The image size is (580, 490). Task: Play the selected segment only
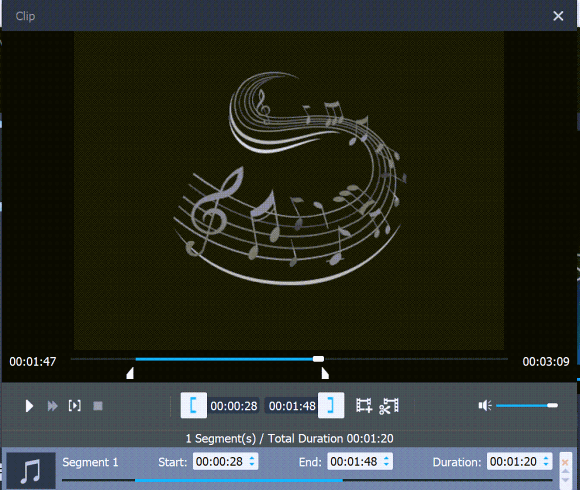tap(75, 406)
